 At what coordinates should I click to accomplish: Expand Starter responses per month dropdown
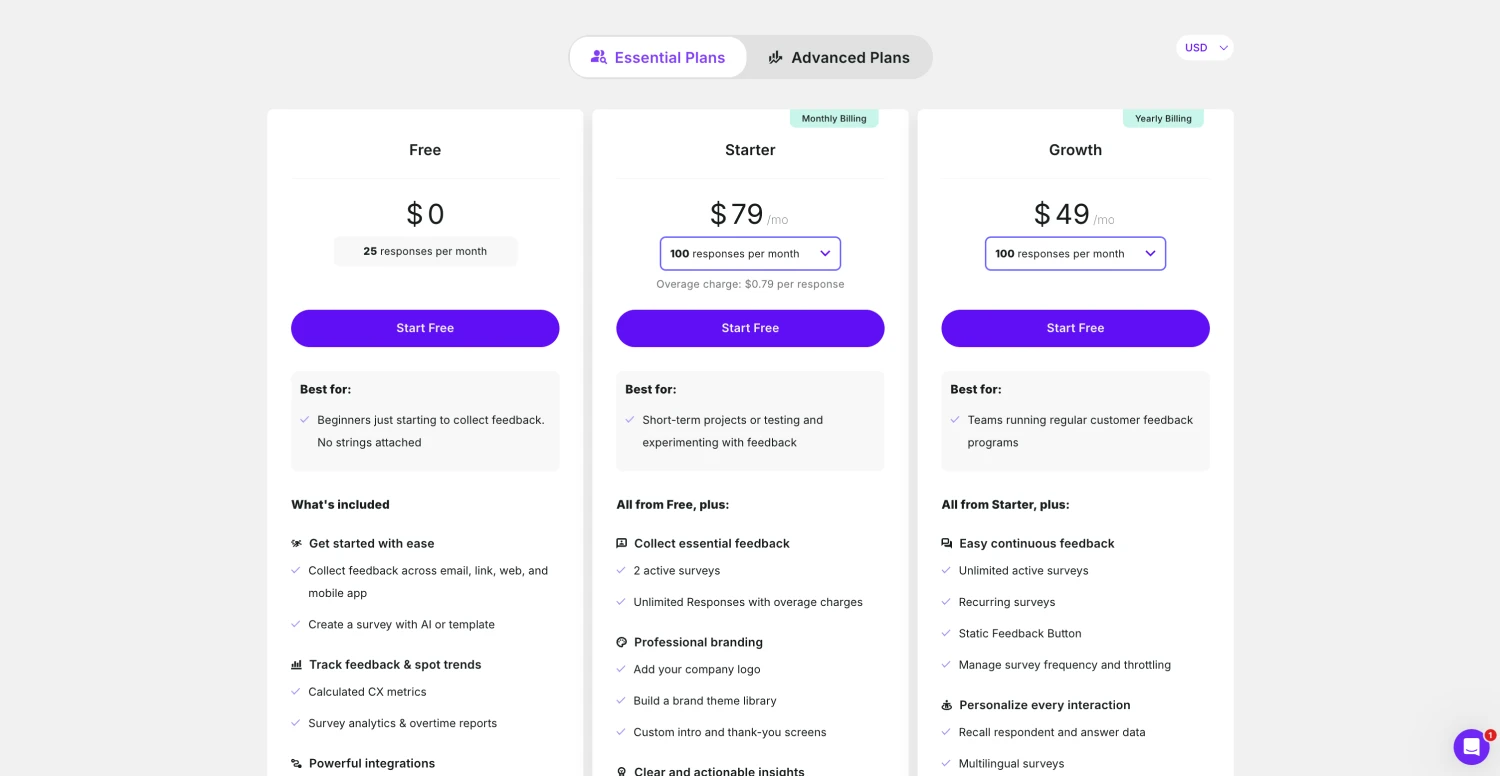click(750, 254)
